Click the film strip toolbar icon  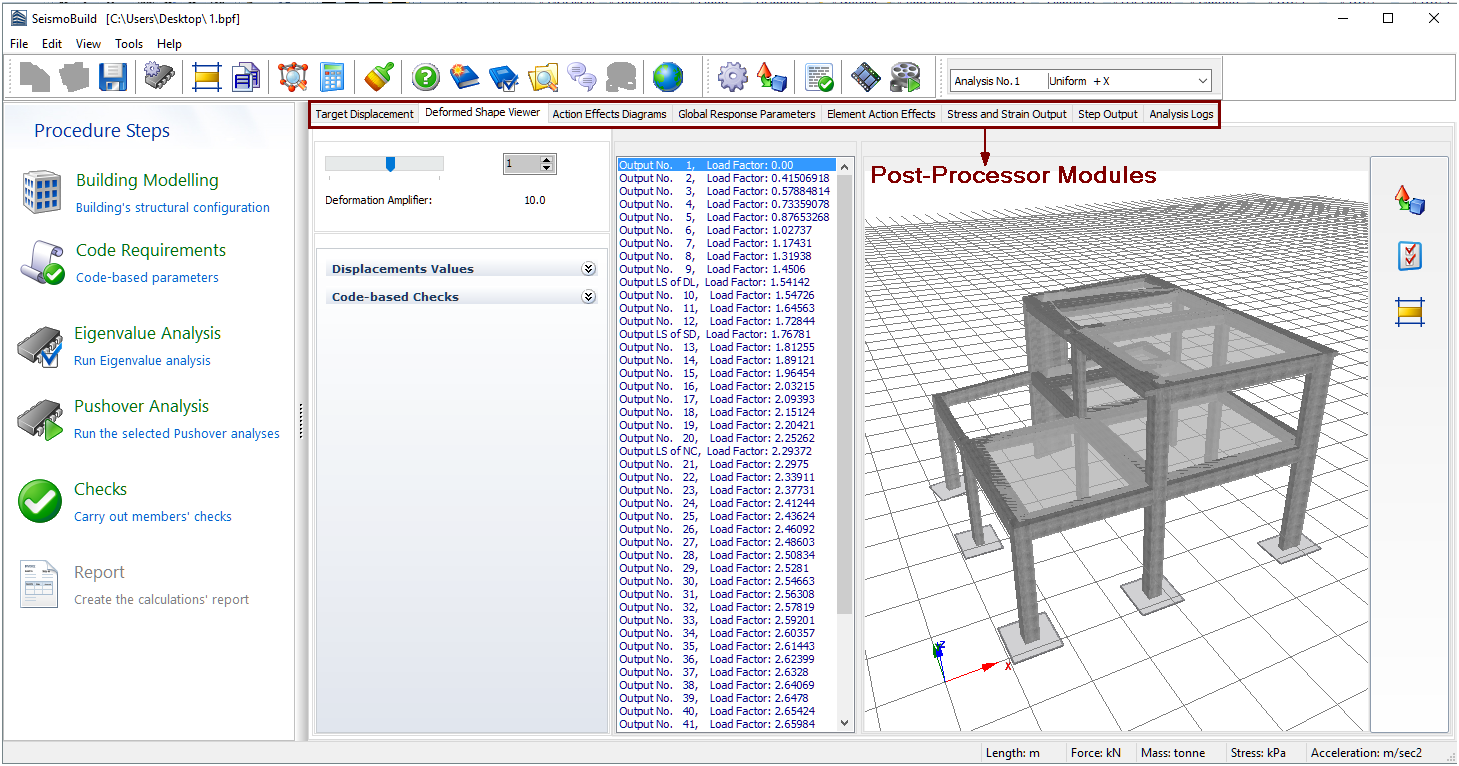(x=866, y=77)
